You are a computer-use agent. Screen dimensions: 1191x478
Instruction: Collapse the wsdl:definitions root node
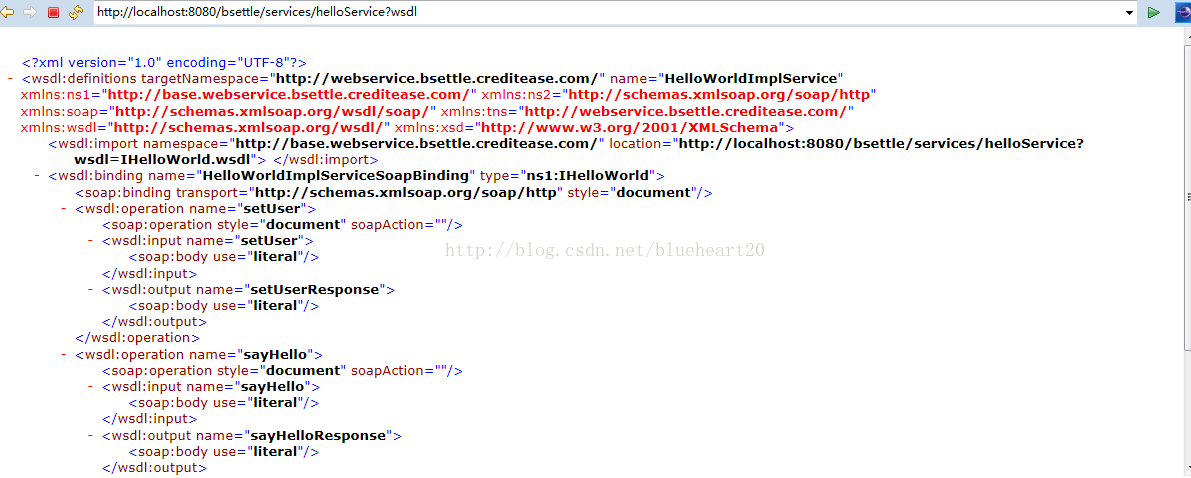11,78
